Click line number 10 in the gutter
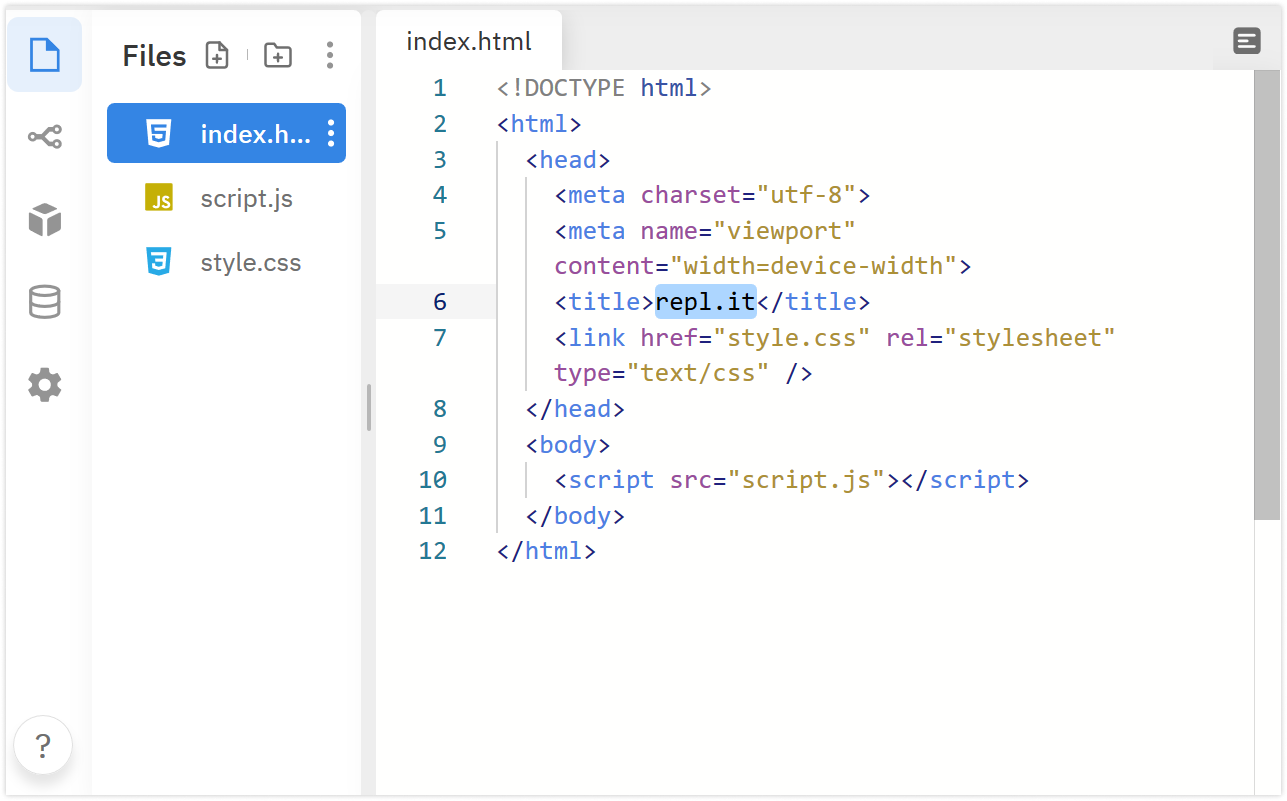The height and width of the screenshot is (801, 1287). click(432, 480)
